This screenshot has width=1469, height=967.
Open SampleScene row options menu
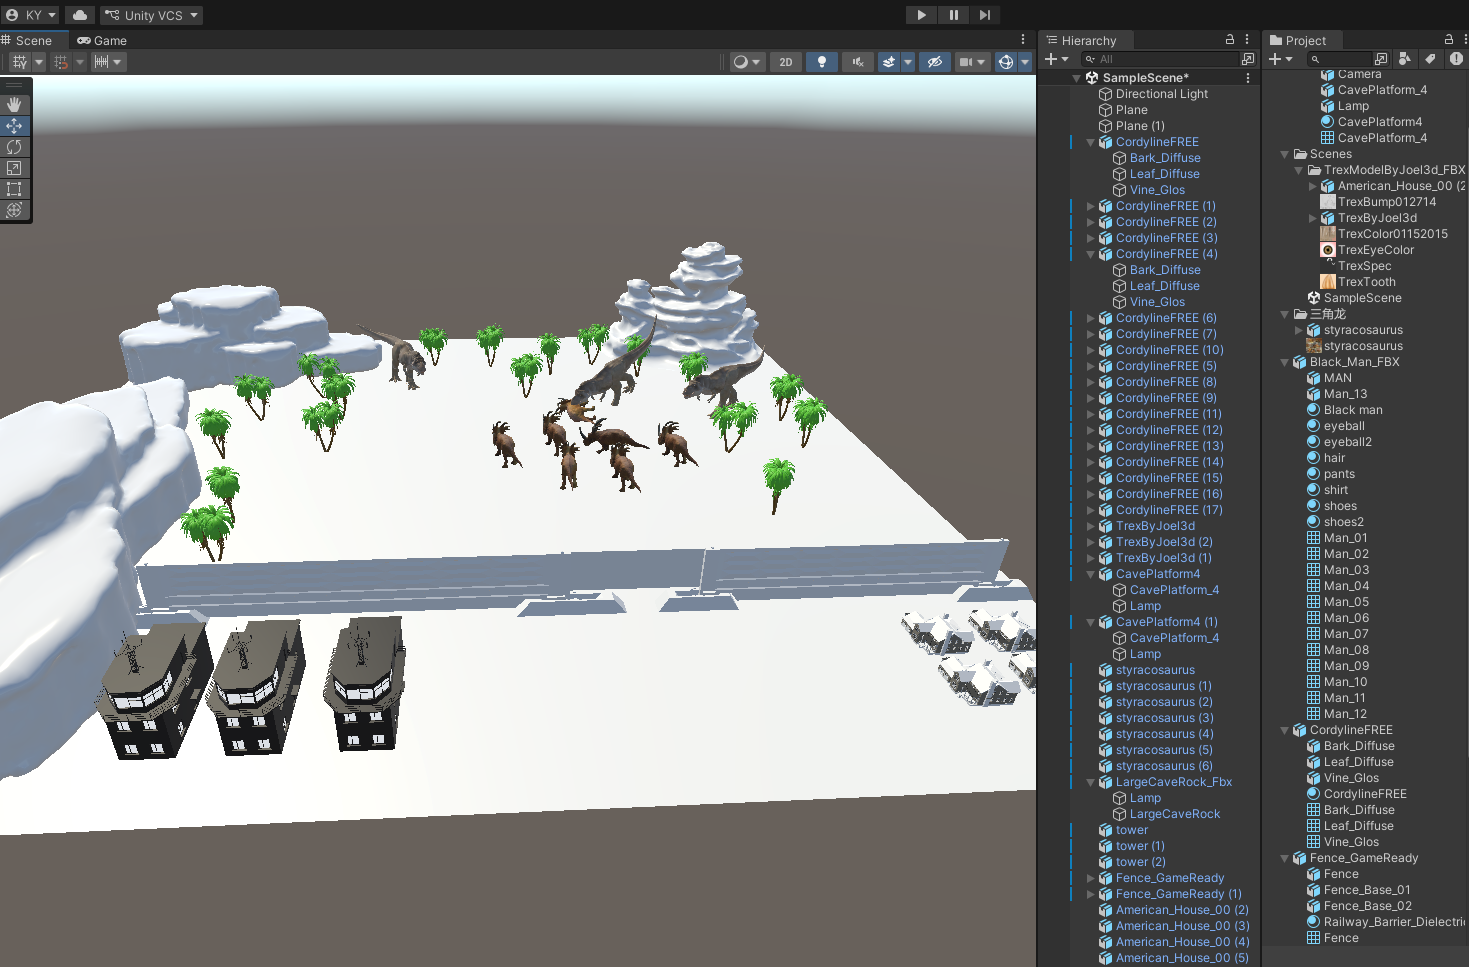tap(1248, 78)
